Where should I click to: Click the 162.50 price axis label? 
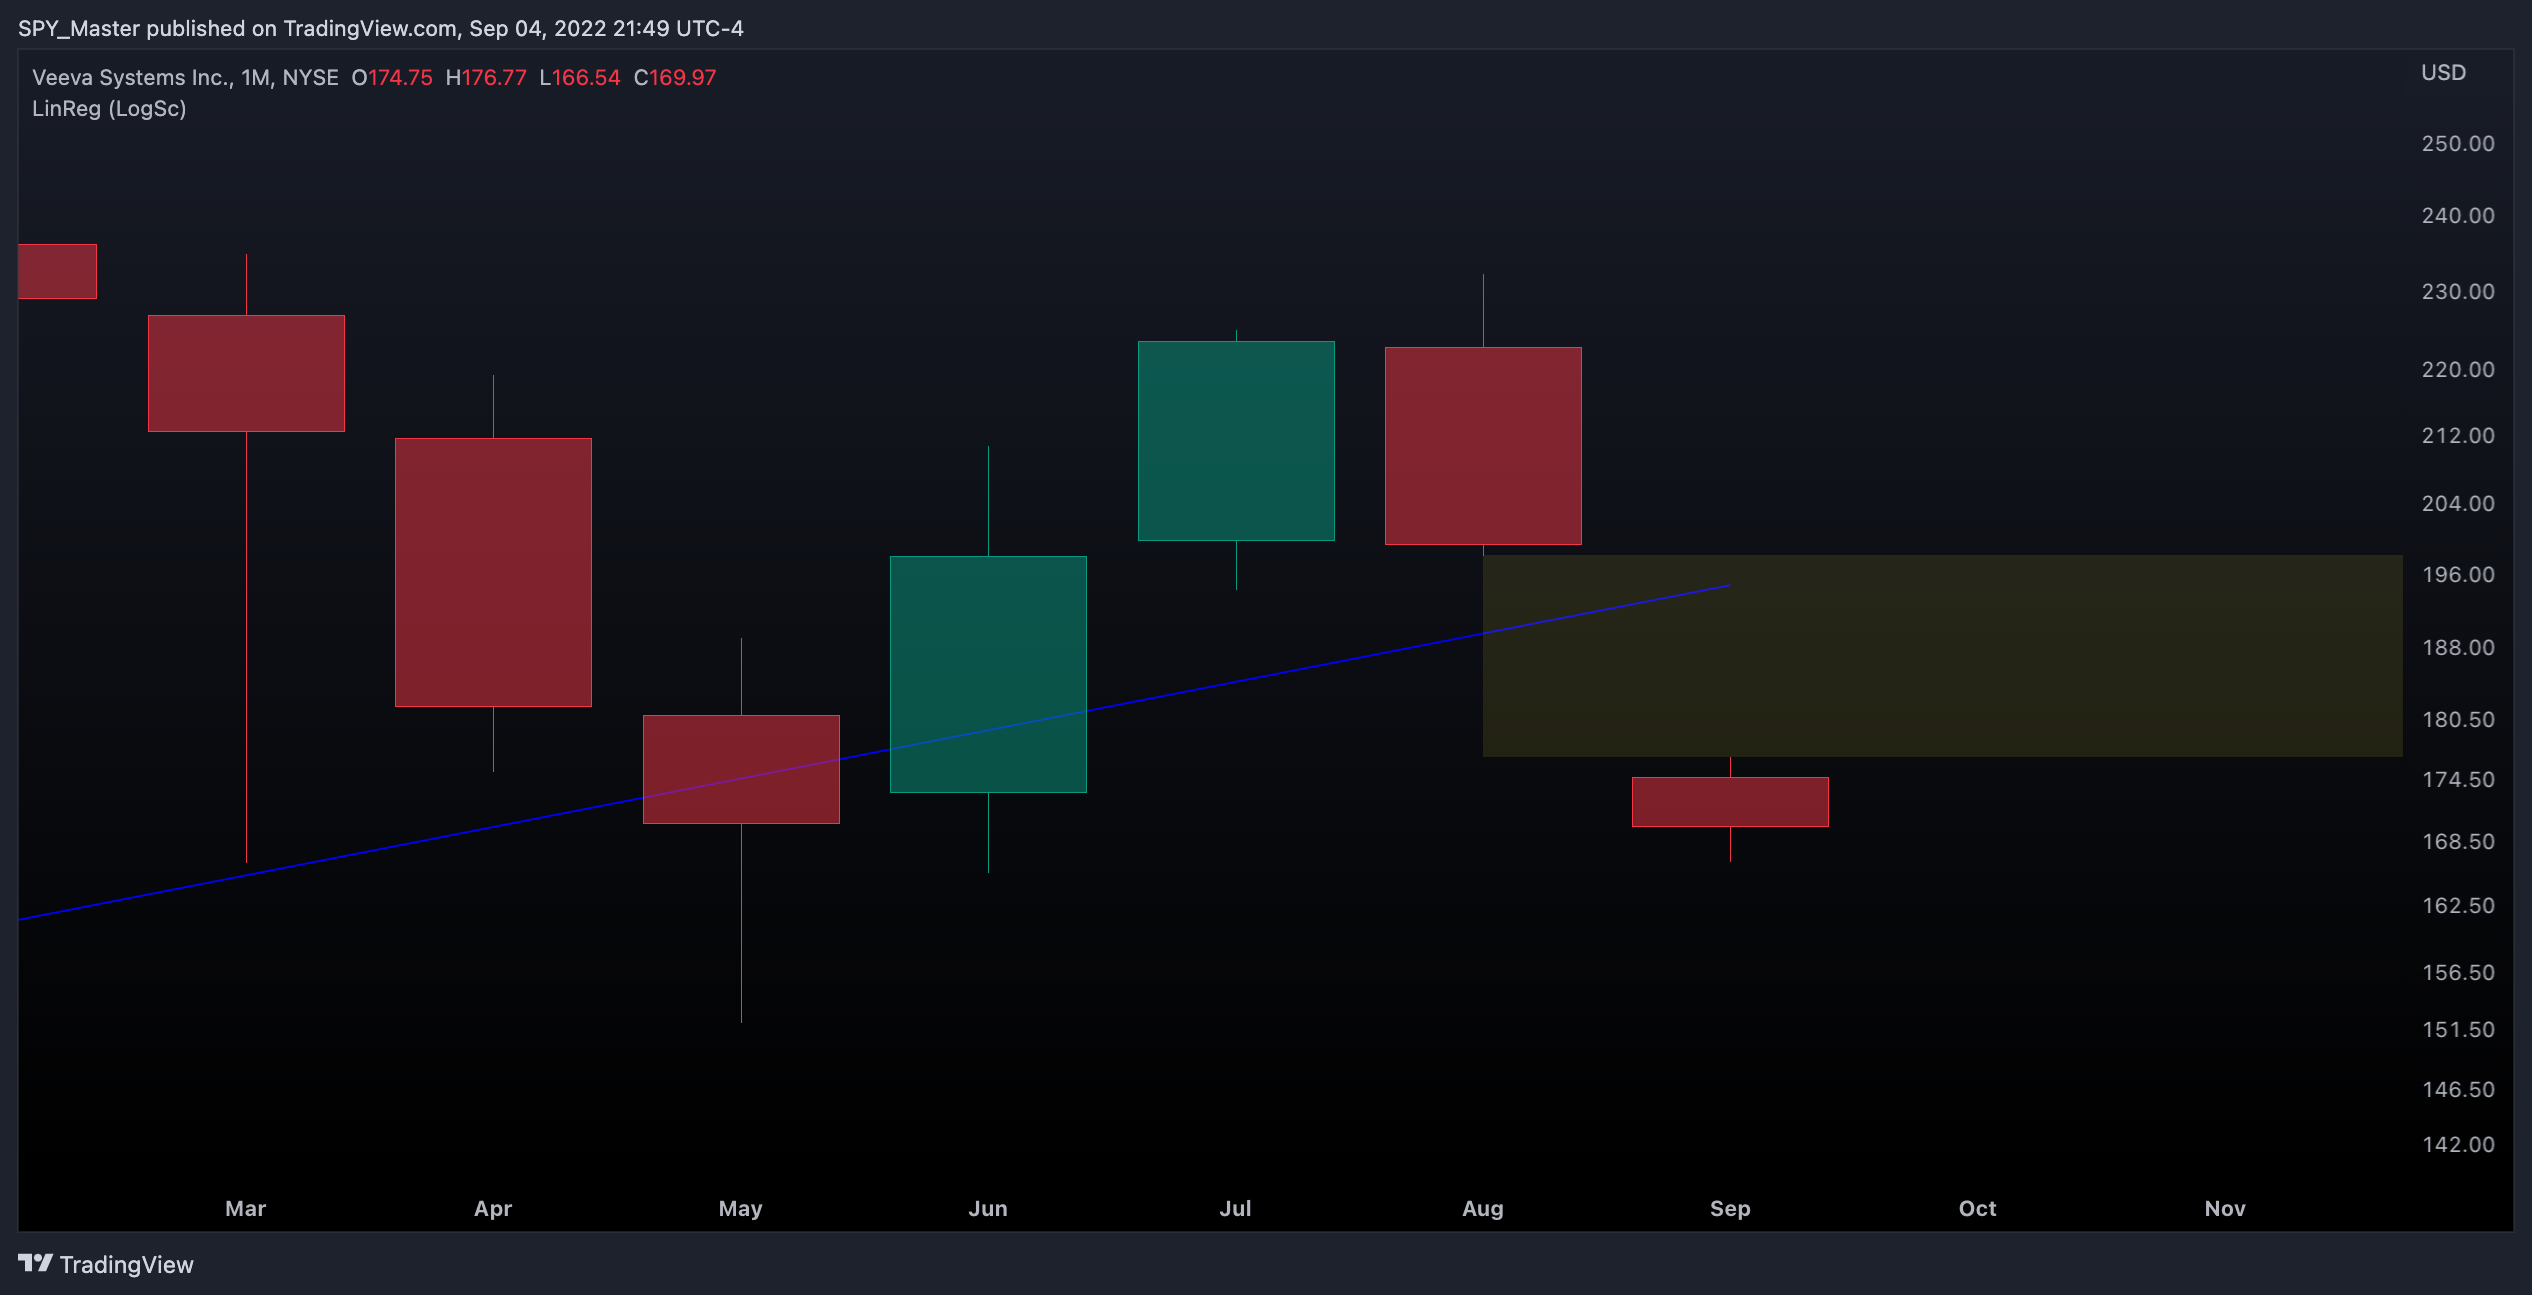pos(2458,906)
